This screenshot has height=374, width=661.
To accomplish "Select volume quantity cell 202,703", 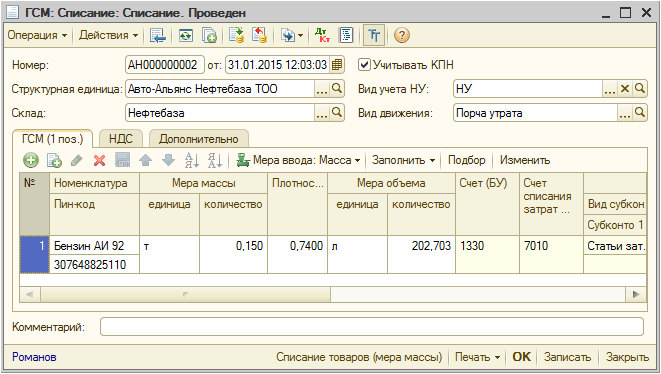I will tap(422, 254).
